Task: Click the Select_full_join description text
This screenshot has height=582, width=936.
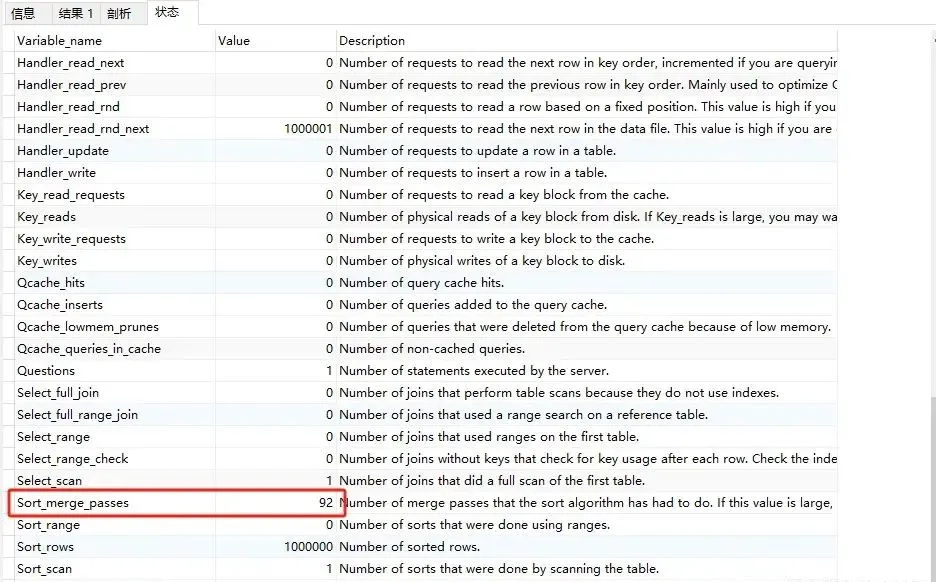Action: (558, 393)
